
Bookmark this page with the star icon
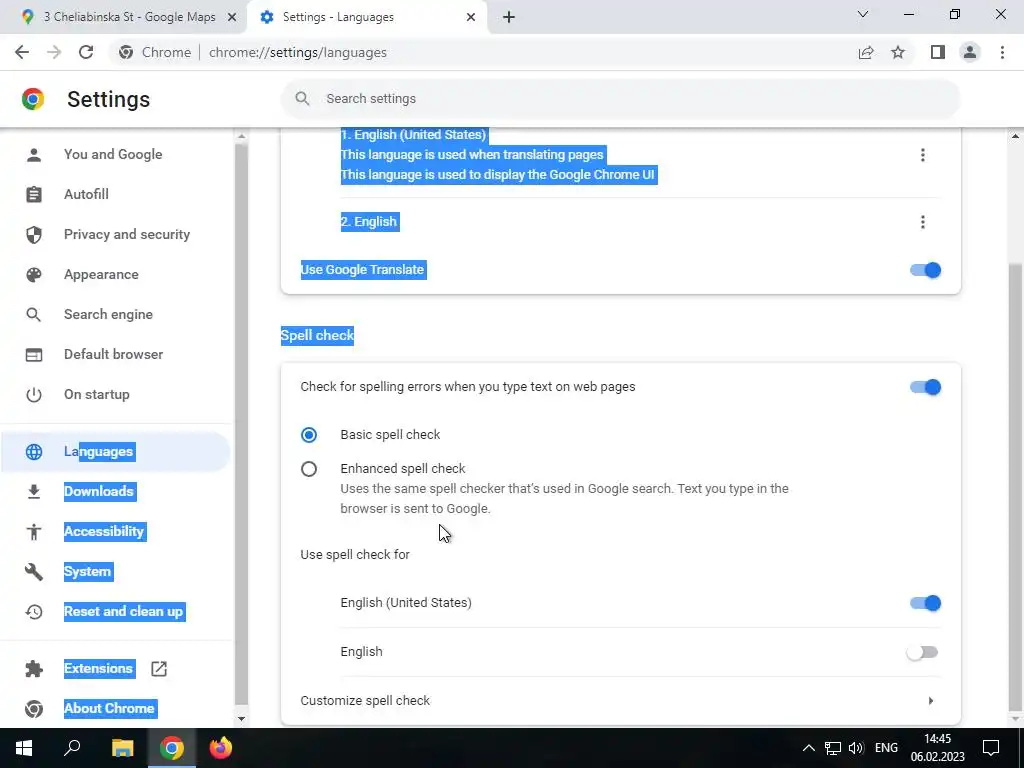pos(898,52)
